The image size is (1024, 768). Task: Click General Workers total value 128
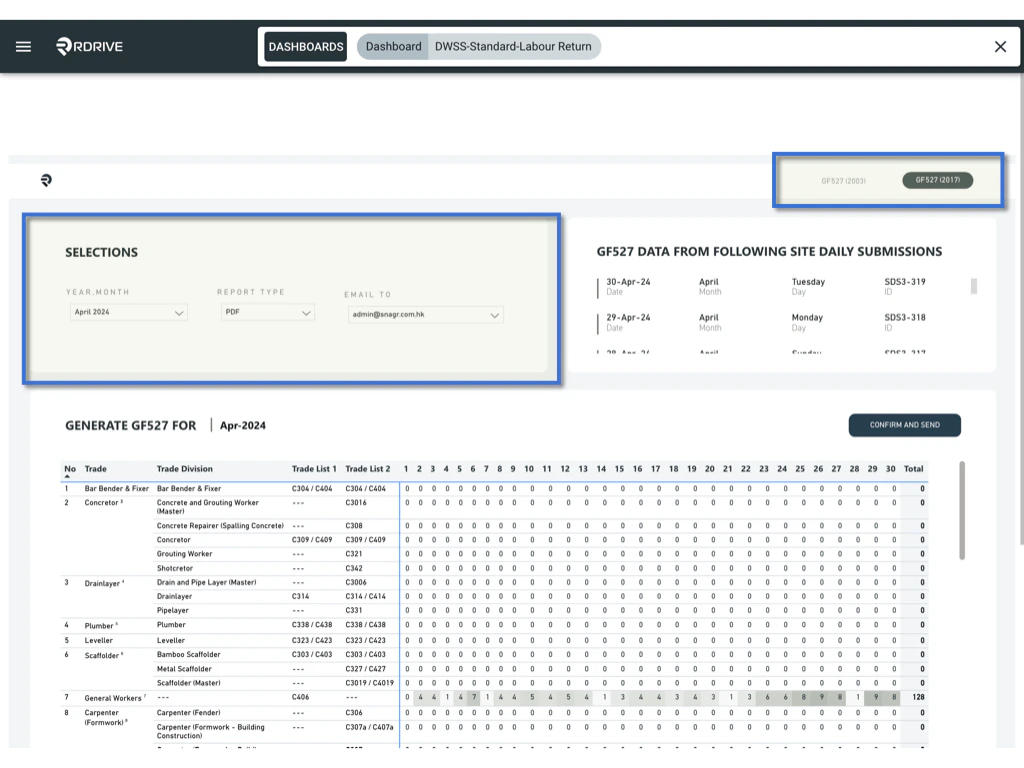[x=918, y=697]
